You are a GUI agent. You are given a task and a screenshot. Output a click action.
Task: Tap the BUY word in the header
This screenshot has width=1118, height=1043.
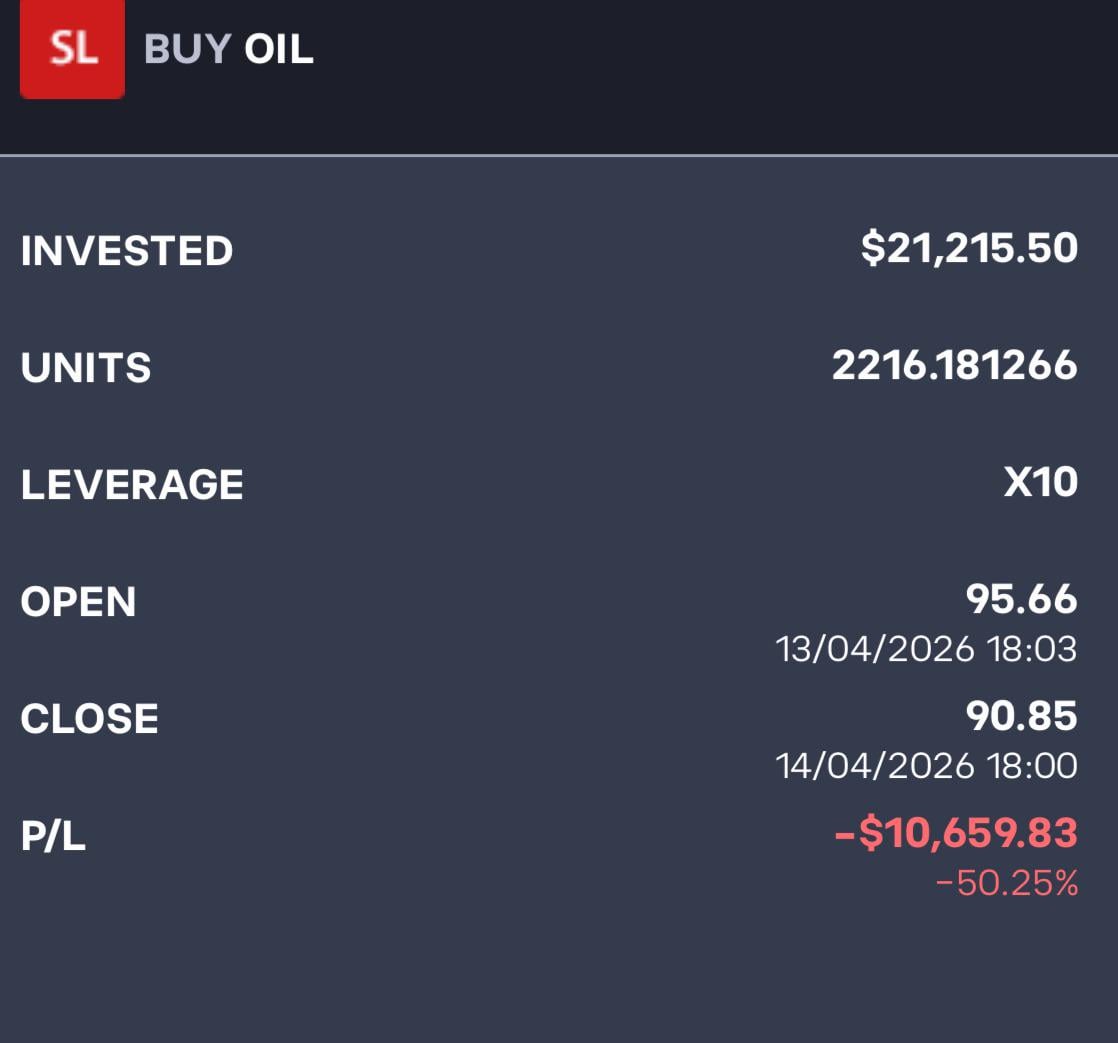pos(187,50)
